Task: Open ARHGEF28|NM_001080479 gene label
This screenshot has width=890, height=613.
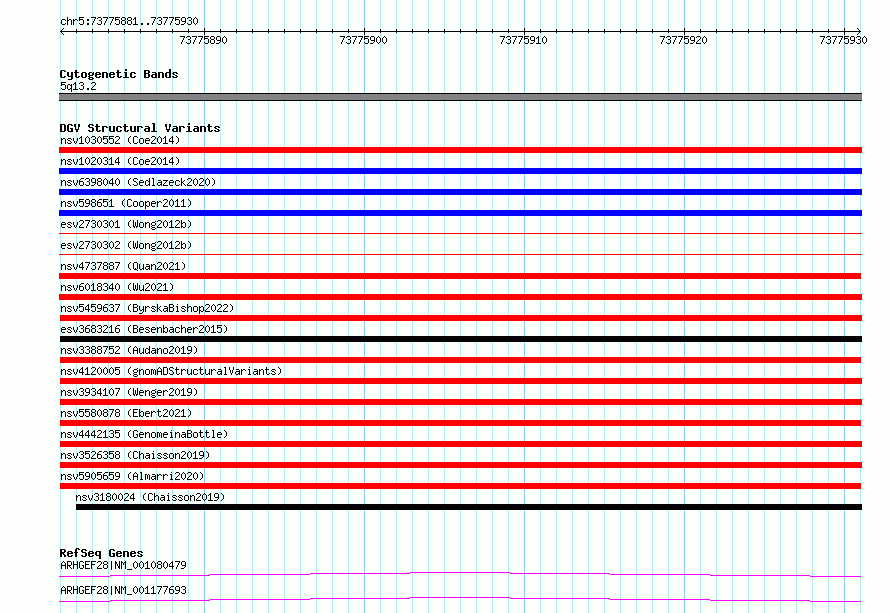Action: coord(123,565)
